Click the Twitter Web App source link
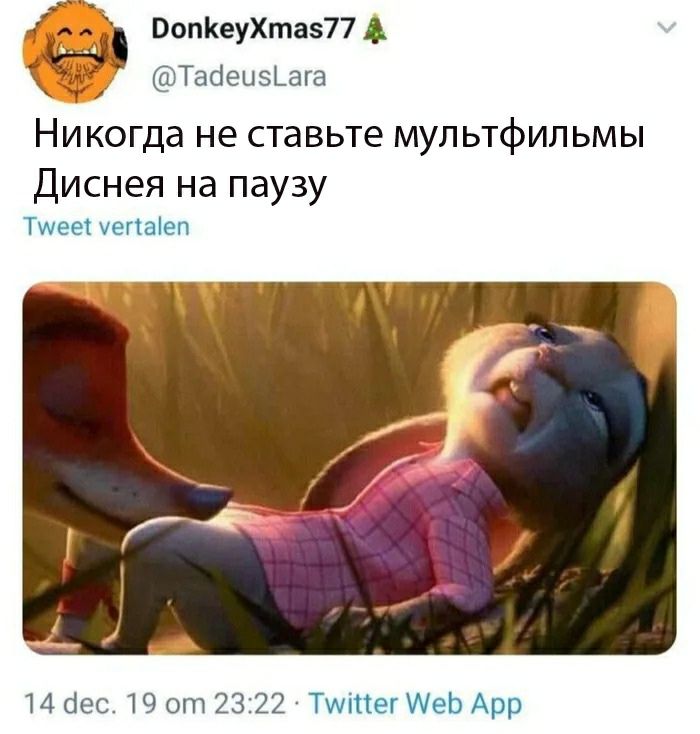Image resolution: width=700 pixels, height=734 pixels. pyautogui.click(x=416, y=704)
